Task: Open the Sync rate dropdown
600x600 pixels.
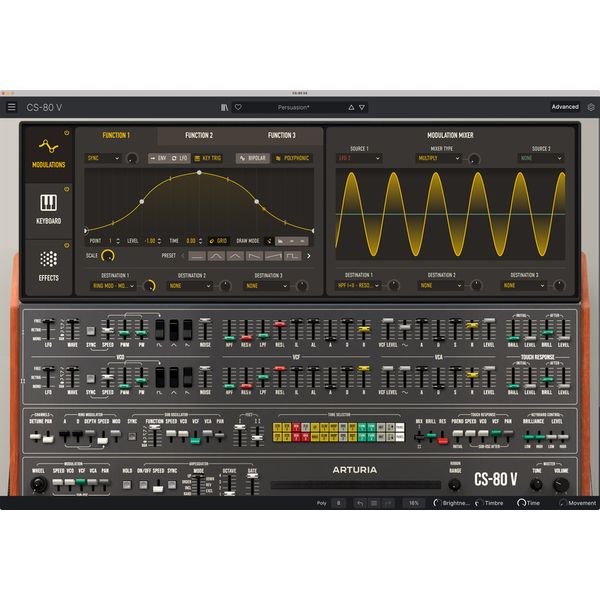Action: 103,158
